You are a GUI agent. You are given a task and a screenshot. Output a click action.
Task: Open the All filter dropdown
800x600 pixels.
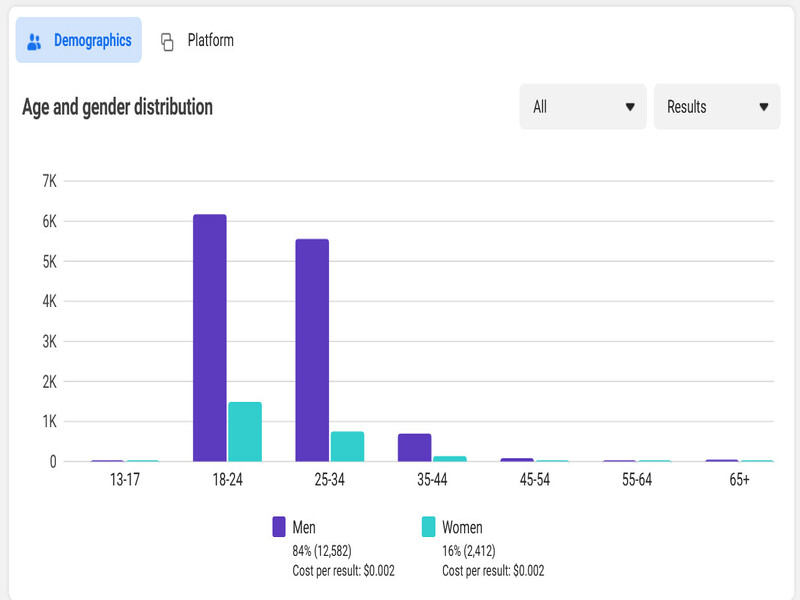[x=582, y=107]
